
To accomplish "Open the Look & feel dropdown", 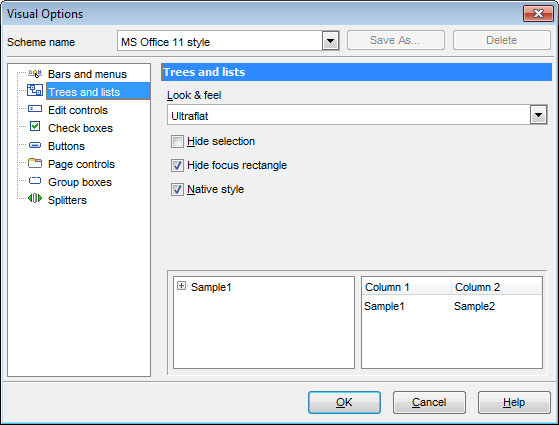I will click(x=538, y=115).
